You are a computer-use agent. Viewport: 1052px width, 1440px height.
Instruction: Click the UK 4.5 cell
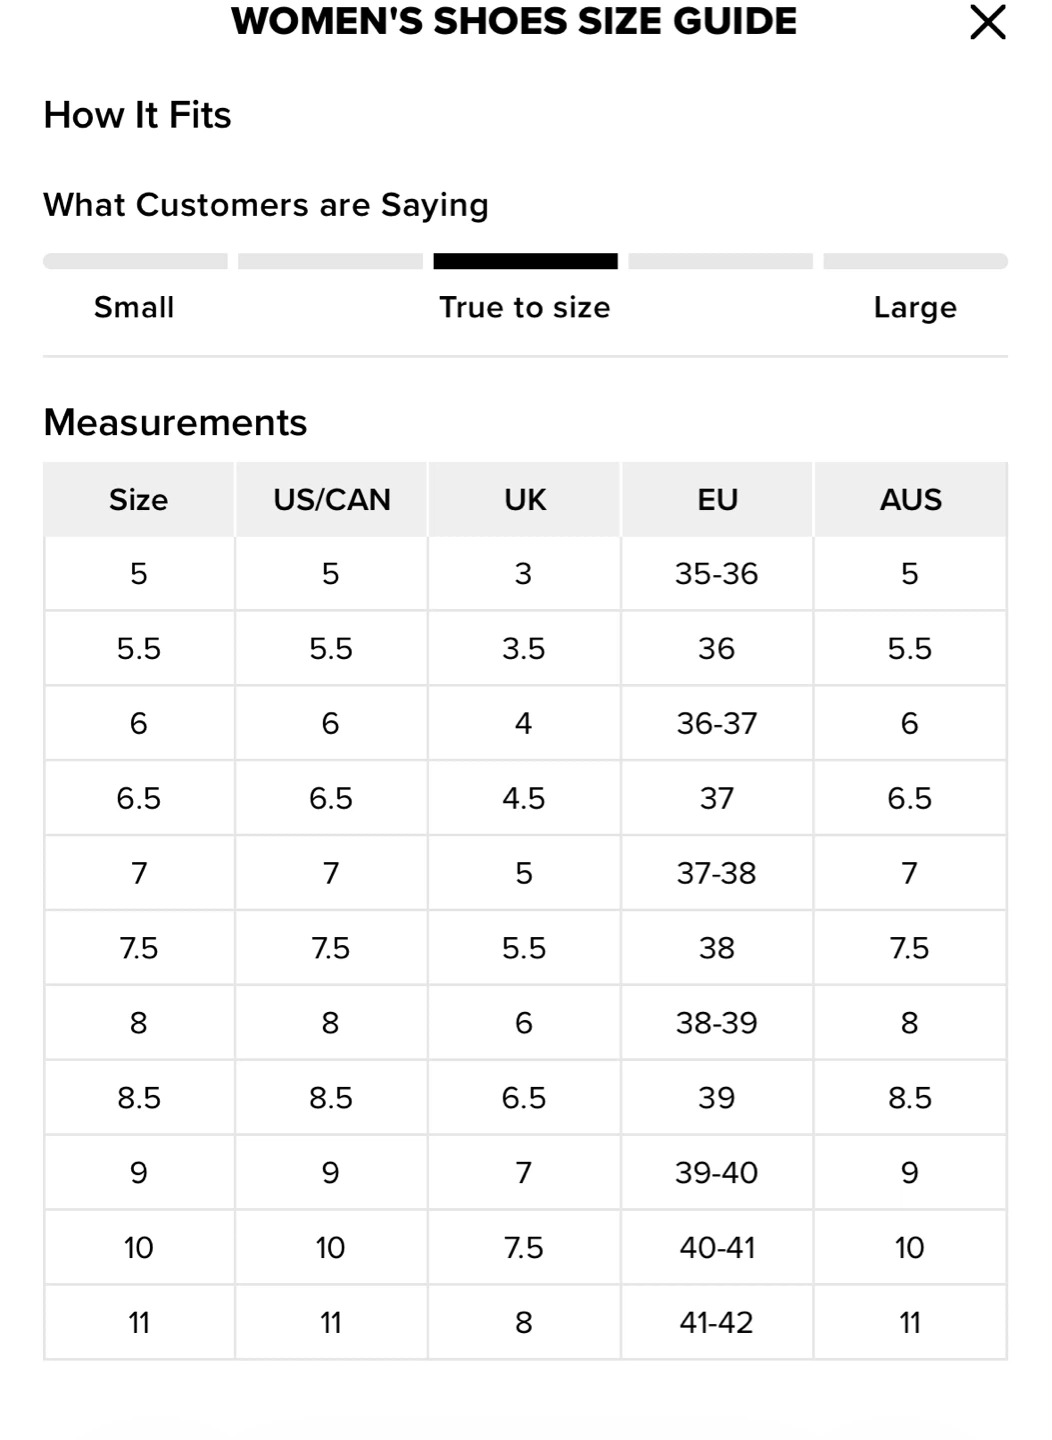click(524, 798)
